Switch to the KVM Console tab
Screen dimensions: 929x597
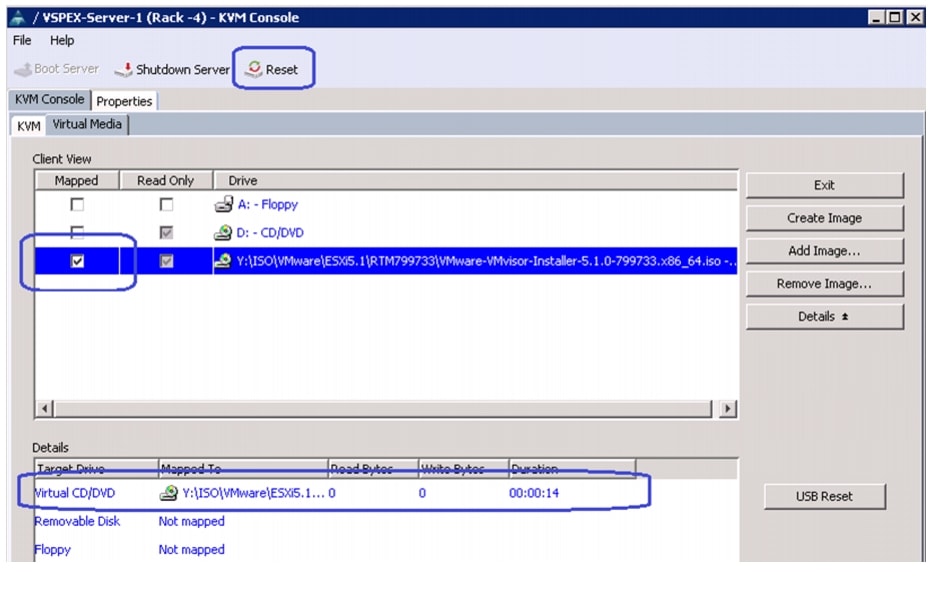[50, 100]
